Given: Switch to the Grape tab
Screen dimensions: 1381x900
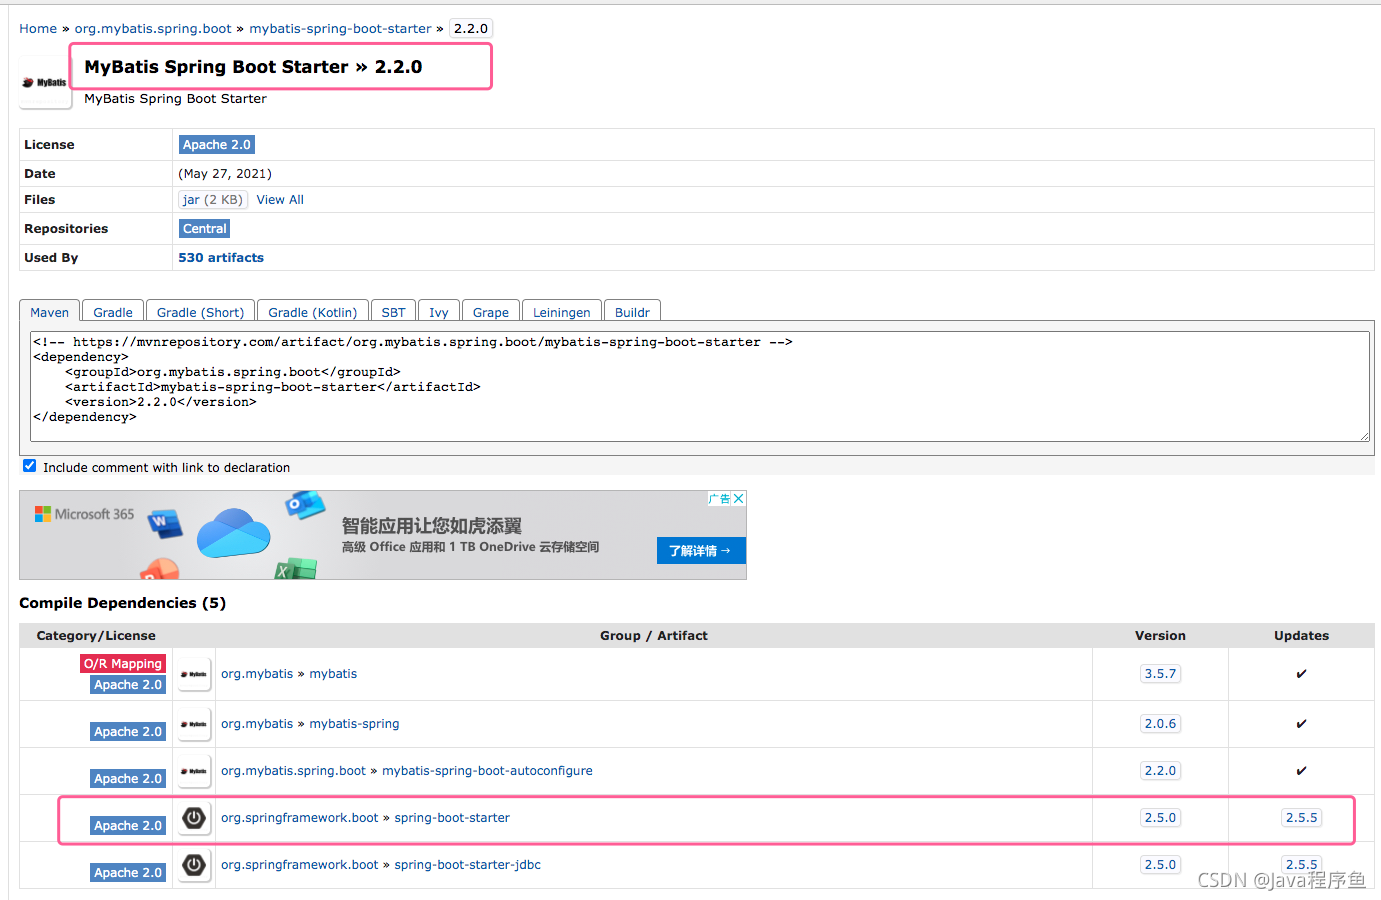Looking at the screenshot, I should (x=491, y=312).
